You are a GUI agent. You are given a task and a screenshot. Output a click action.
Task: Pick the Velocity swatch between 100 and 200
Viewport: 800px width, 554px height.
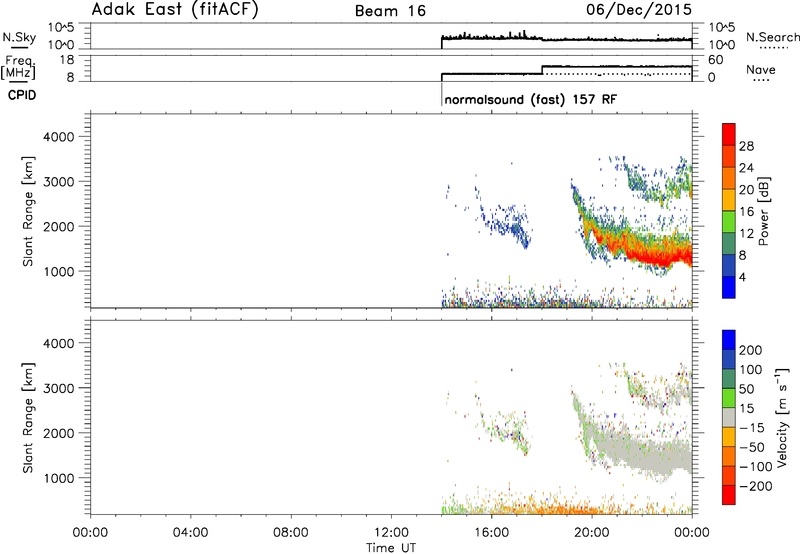coord(729,359)
